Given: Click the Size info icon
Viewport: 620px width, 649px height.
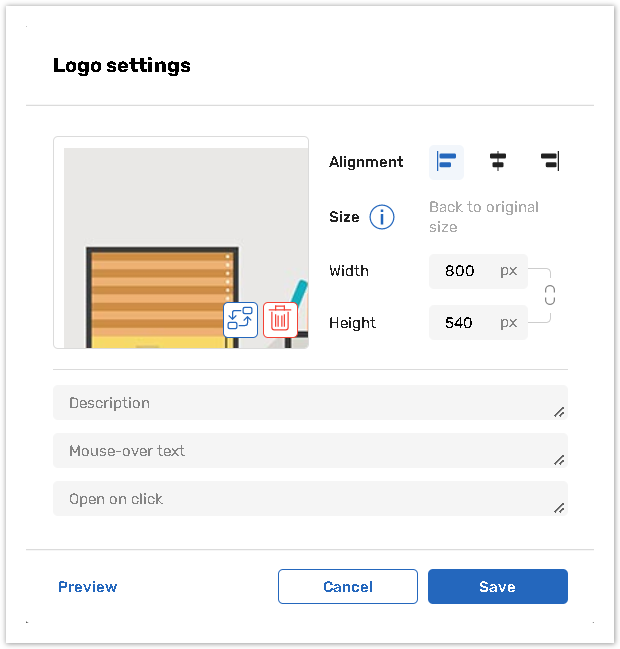Looking at the screenshot, I should click(x=382, y=217).
